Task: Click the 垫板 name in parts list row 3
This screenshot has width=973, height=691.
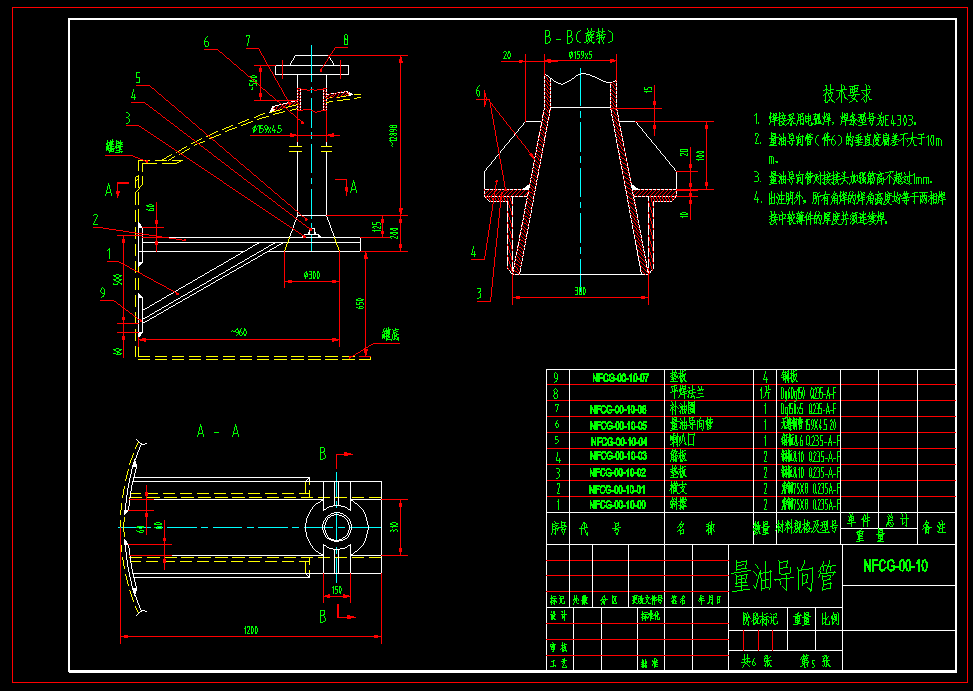Action: 678,473
